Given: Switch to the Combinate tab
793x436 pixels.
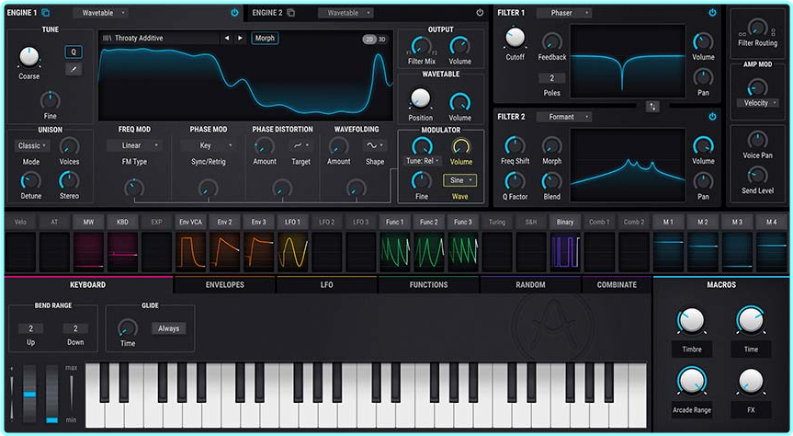Looking at the screenshot, I should point(616,285).
